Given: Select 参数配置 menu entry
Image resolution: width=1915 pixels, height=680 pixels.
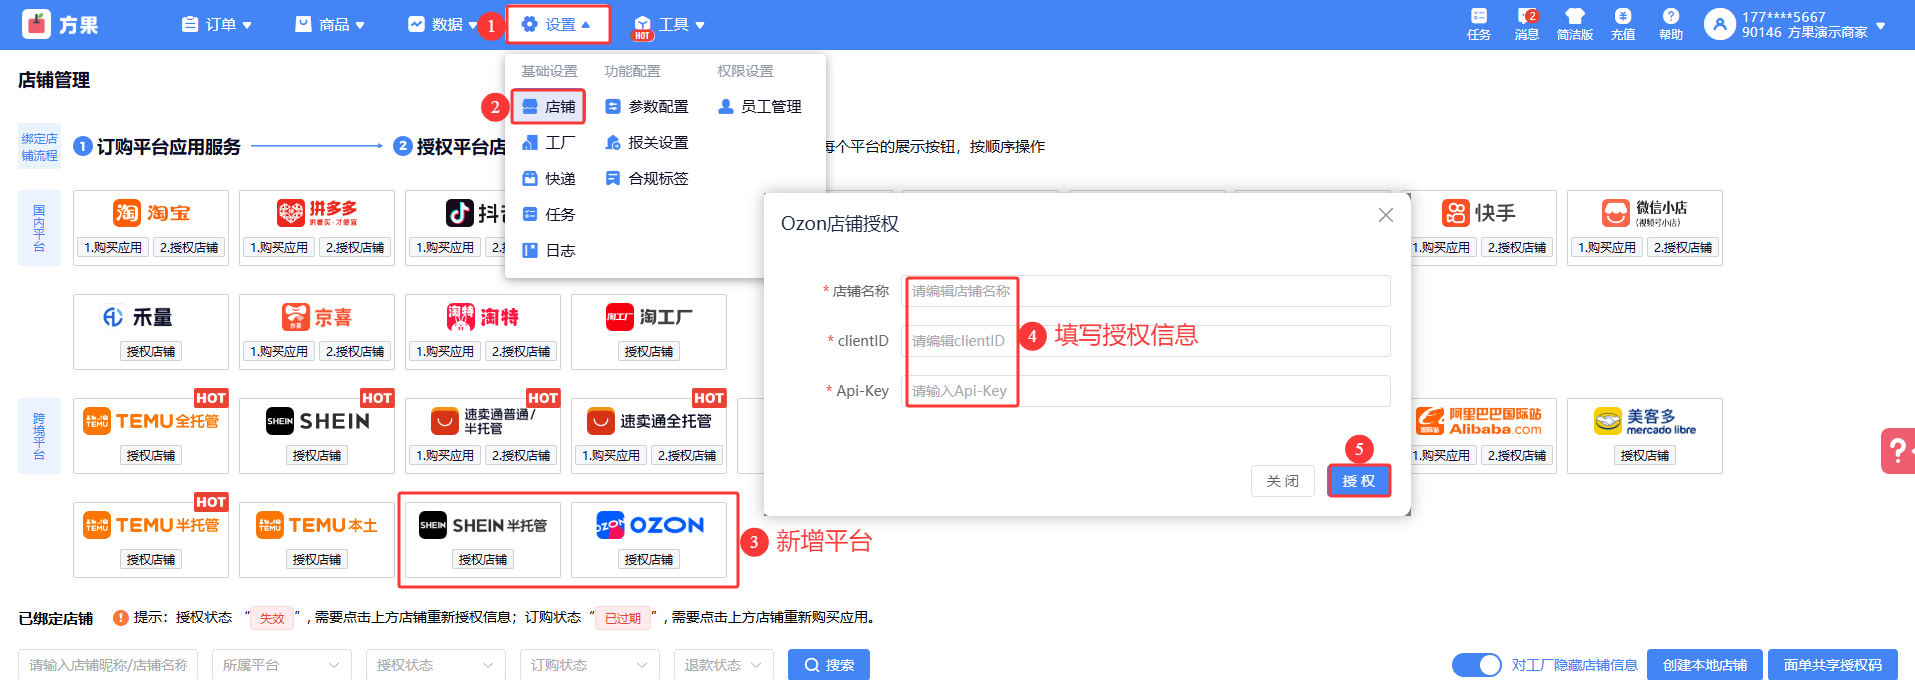Looking at the screenshot, I should click(647, 106).
